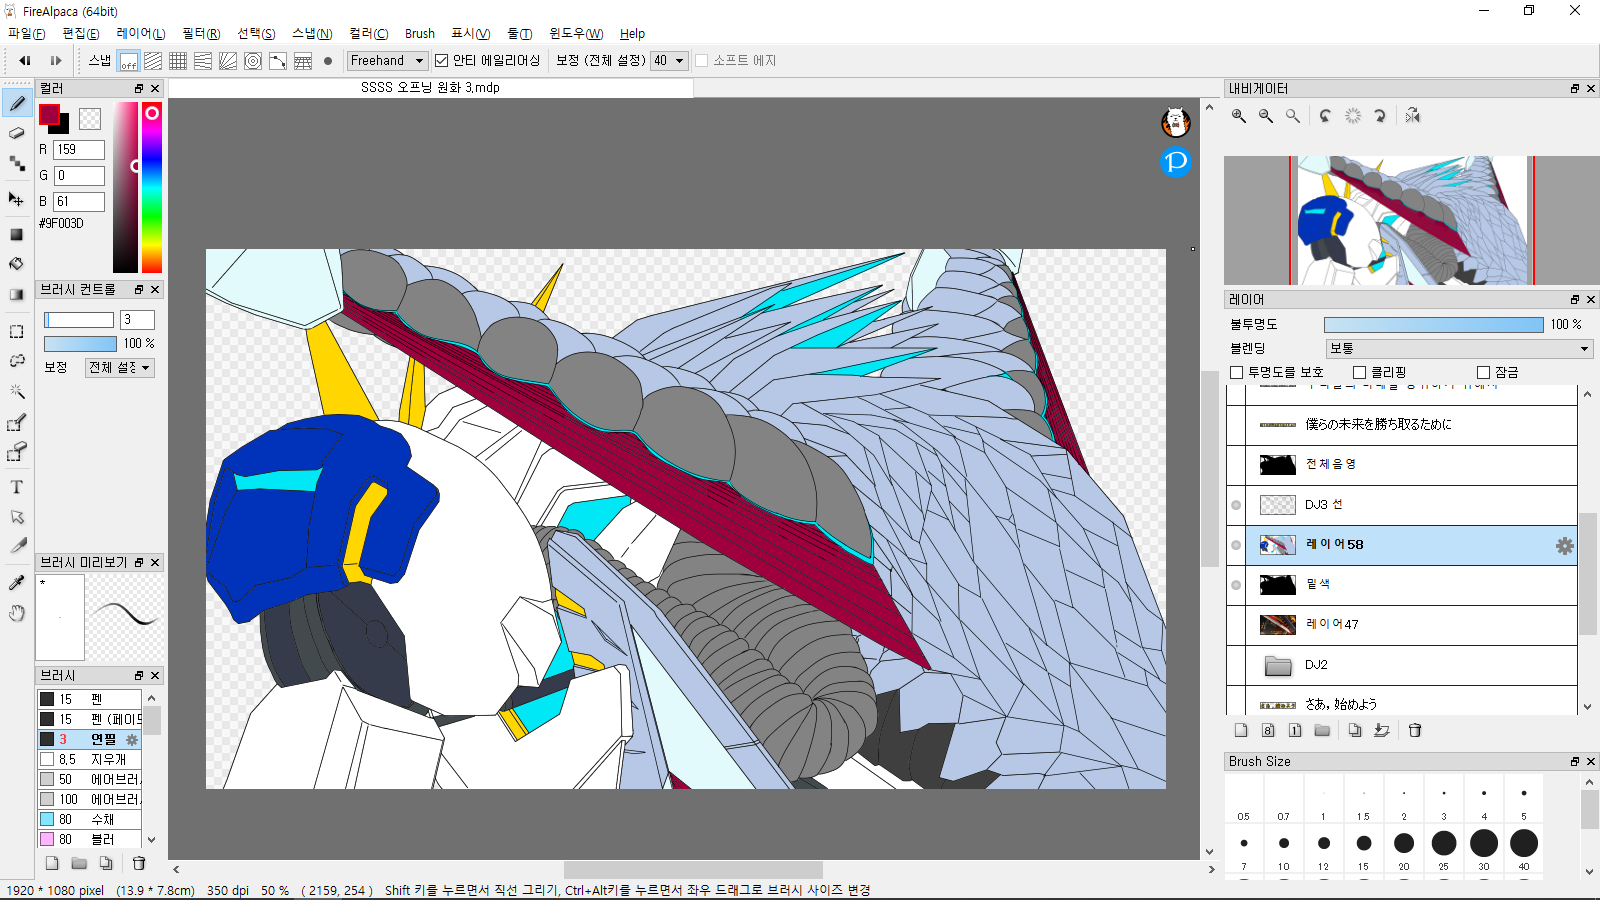The height and width of the screenshot is (900, 1600).
Task: Select the Eyedropper tool
Action: point(17,582)
